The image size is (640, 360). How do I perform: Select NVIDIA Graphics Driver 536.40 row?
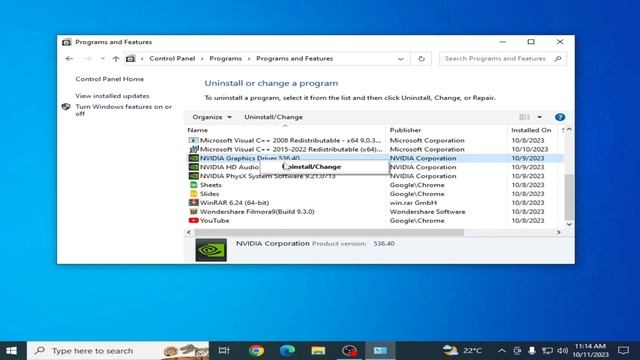click(375, 158)
